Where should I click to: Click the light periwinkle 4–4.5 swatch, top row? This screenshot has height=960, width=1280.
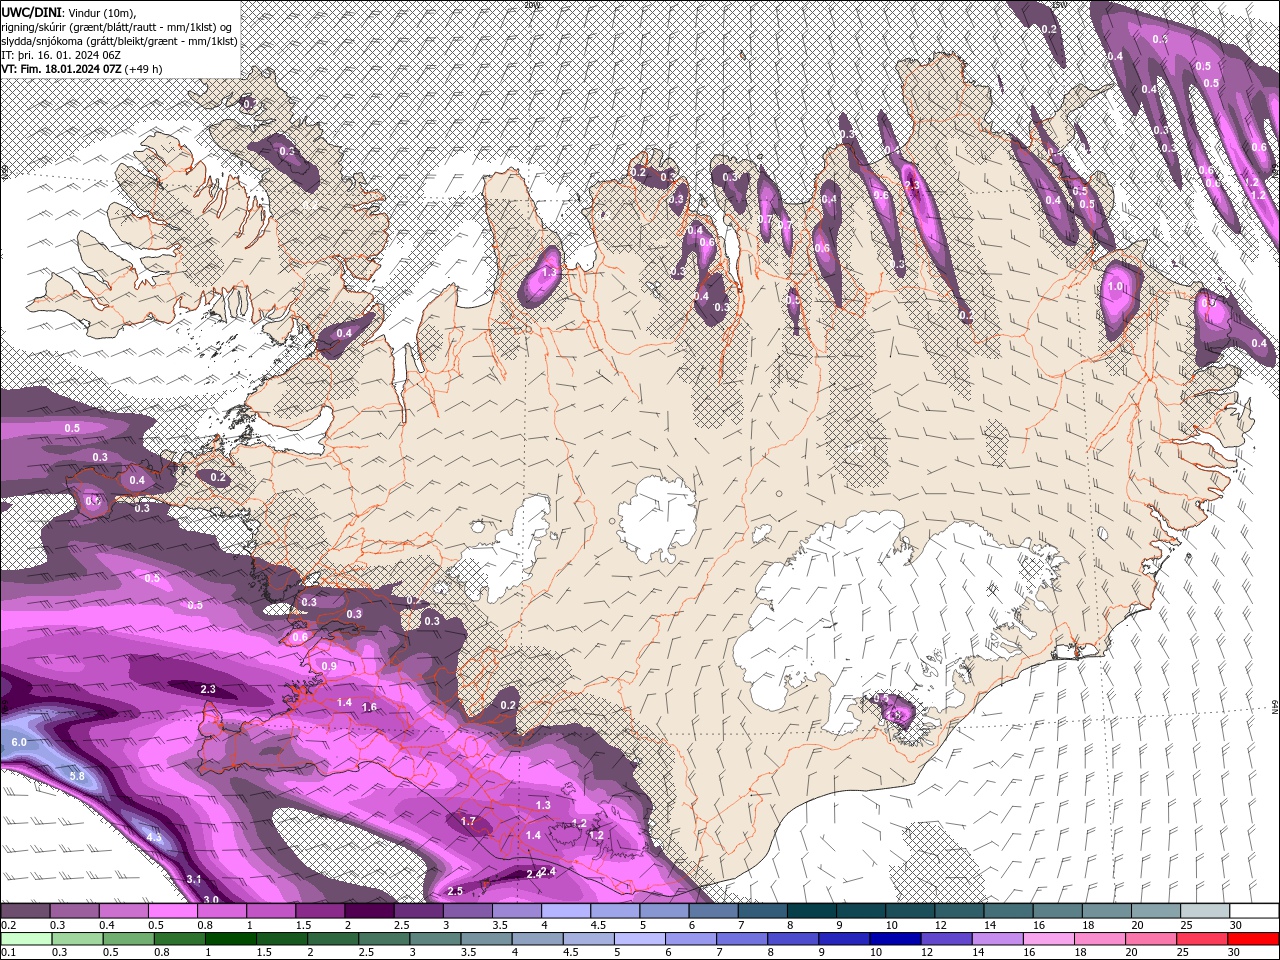tap(566, 911)
